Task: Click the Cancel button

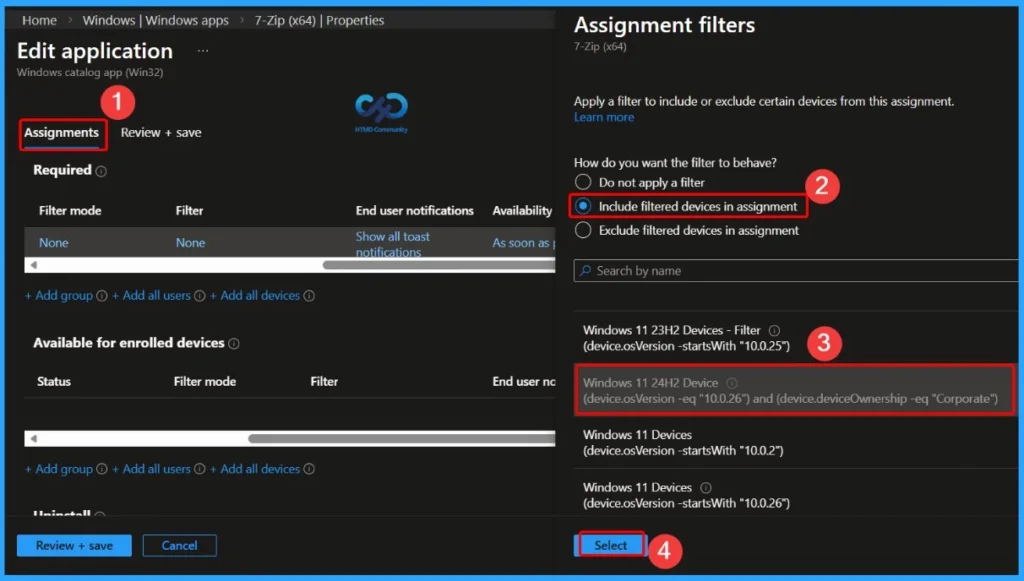Action: click(179, 545)
